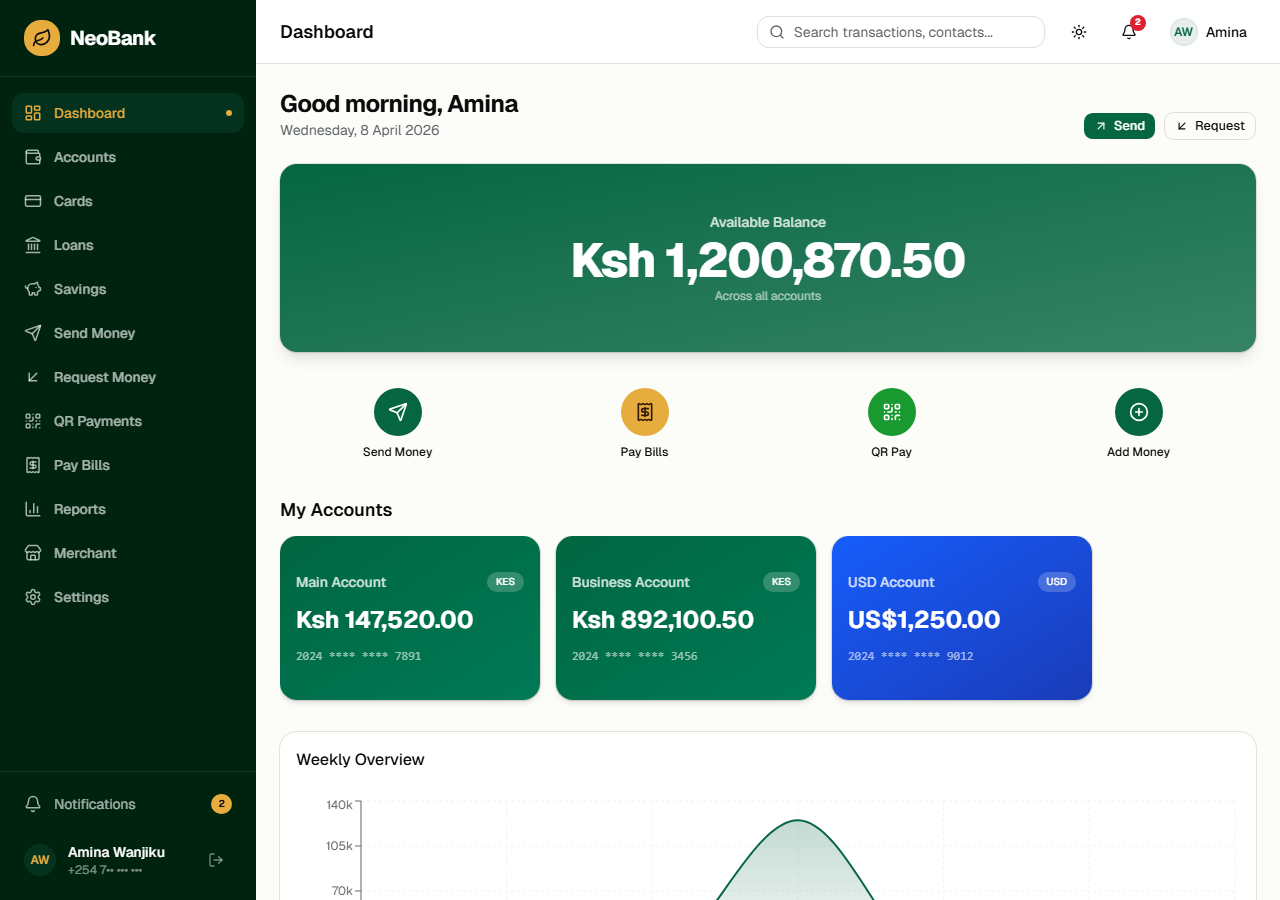Click the NeoBank leaf logo
Image resolution: width=1280 pixels, height=900 pixels.
coord(42,38)
